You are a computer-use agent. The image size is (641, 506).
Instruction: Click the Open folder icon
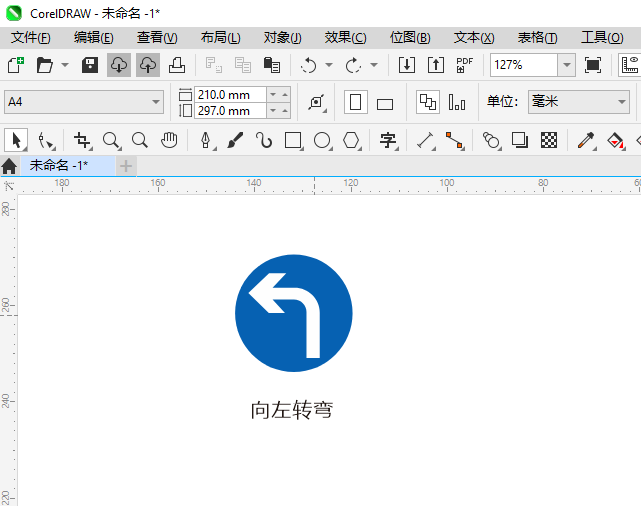coord(45,65)
